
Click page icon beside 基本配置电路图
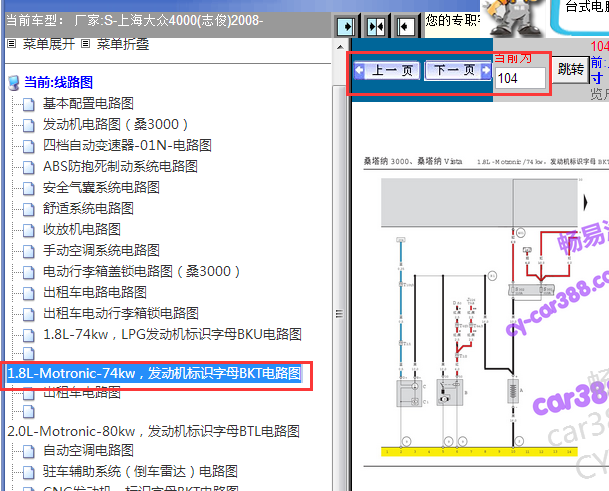click(x=28, y=104)
